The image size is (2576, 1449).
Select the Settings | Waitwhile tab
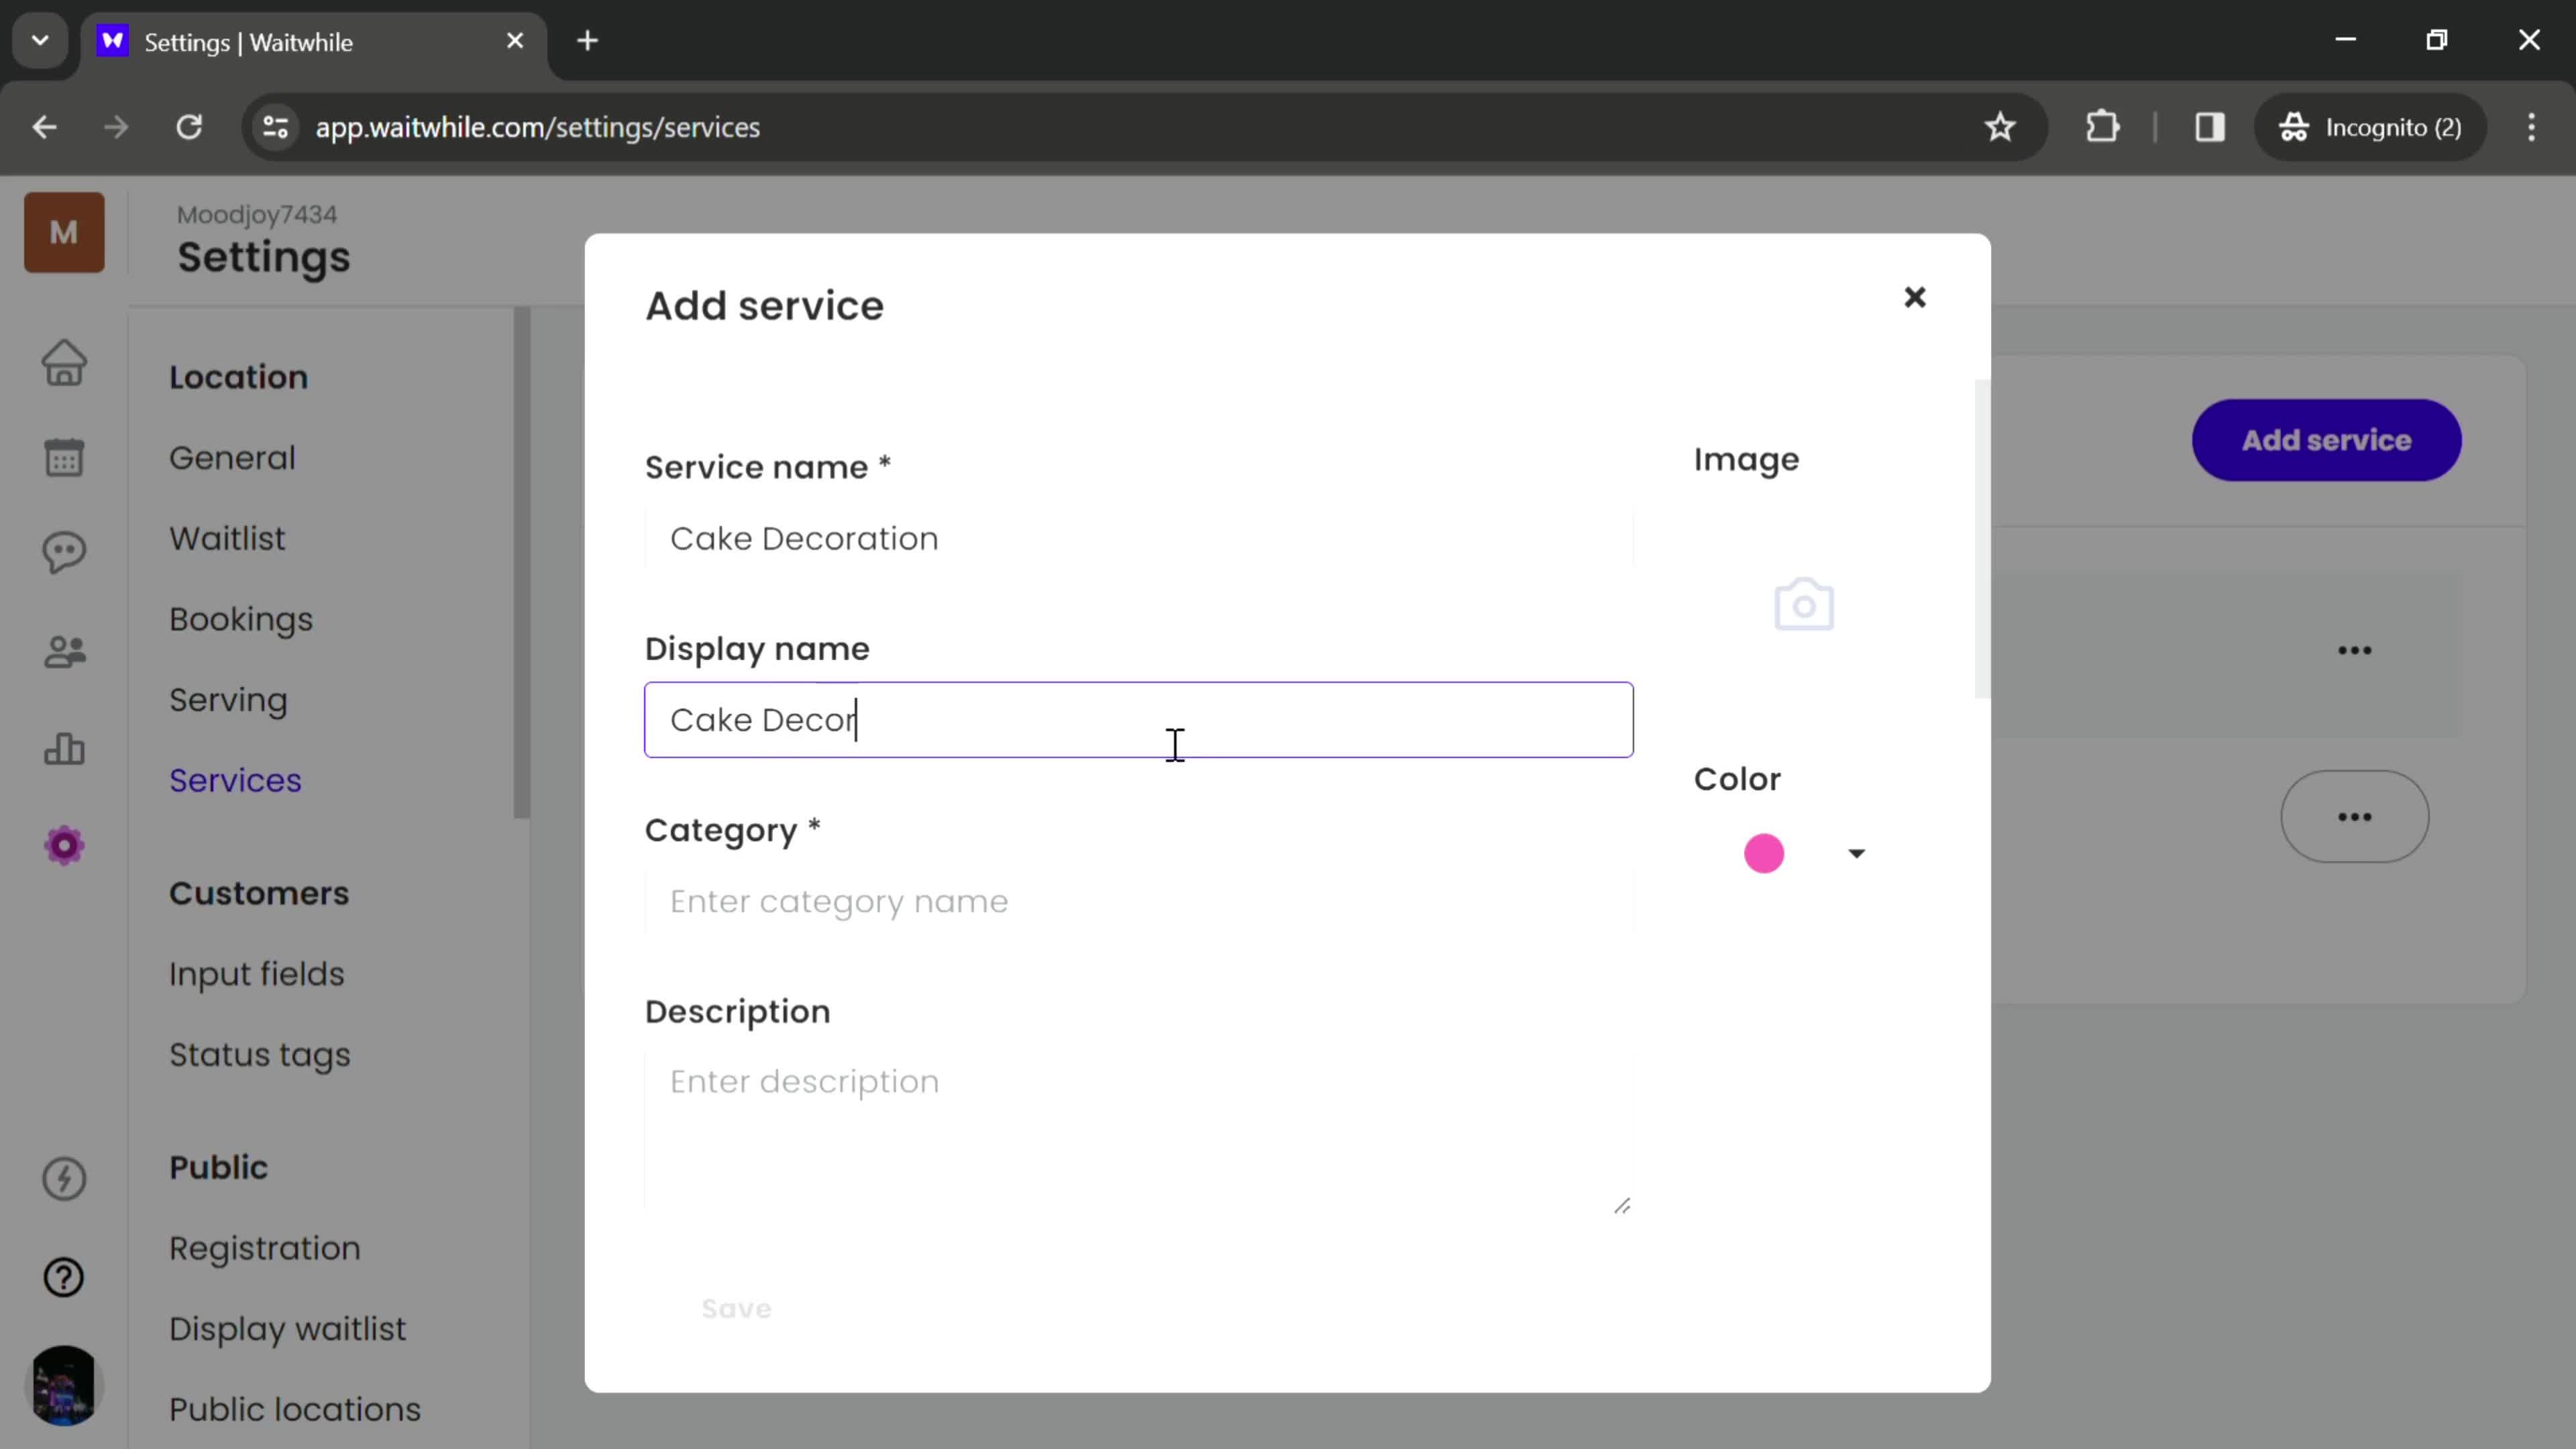313,42
